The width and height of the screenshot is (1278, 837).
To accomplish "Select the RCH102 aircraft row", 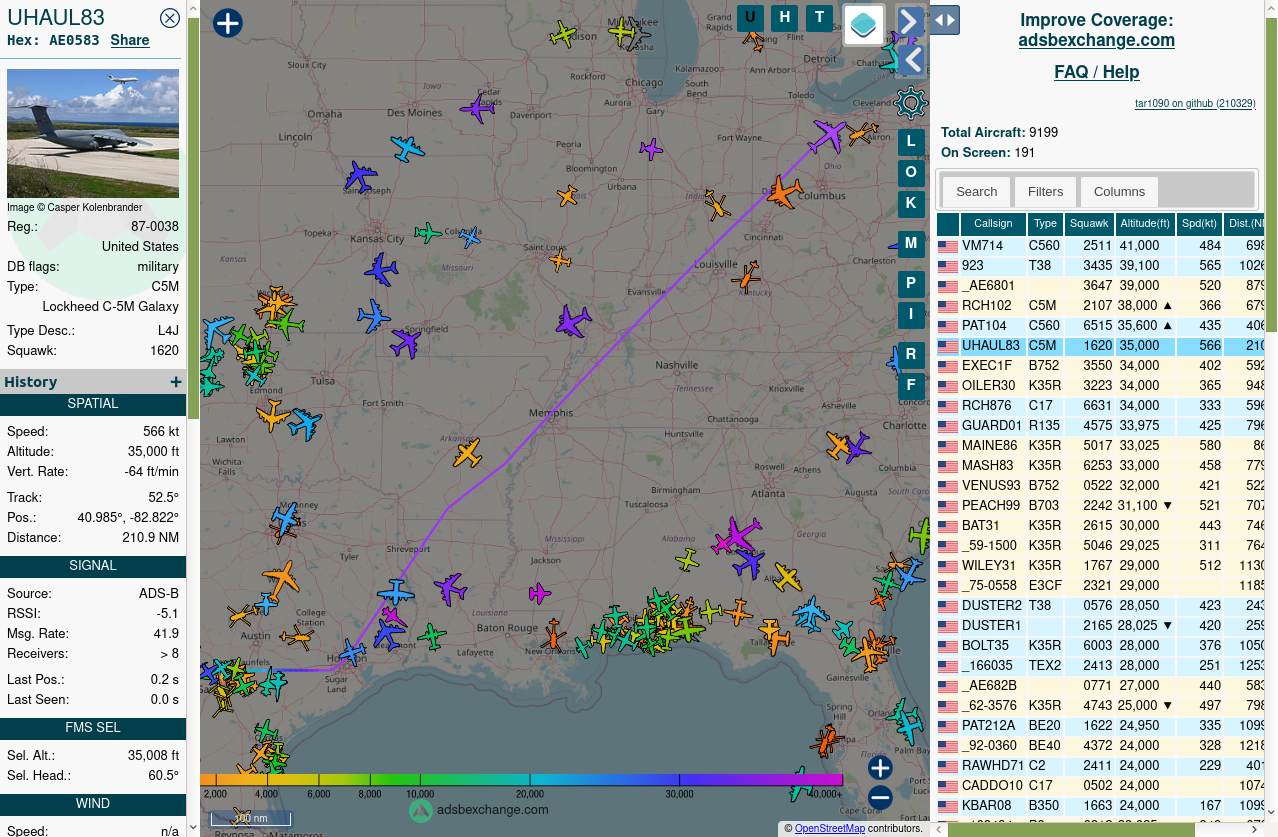I will click(x=1100, y=306).
